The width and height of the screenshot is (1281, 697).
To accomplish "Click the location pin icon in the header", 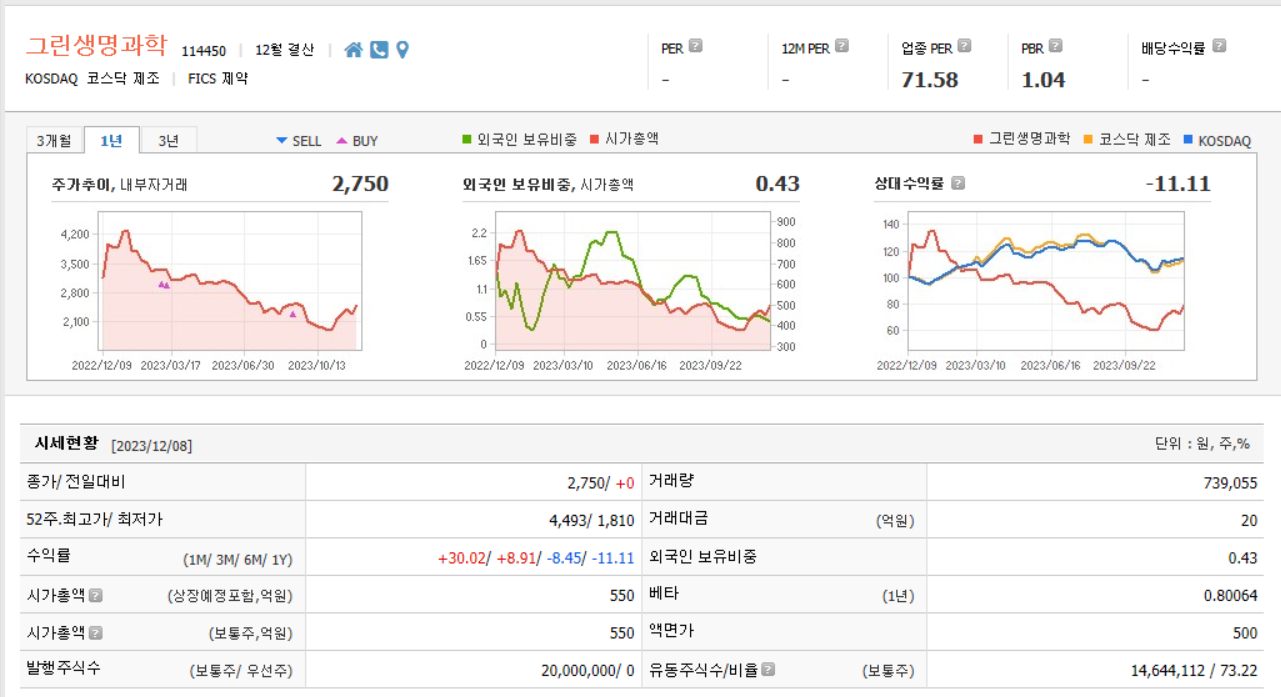I will click(x=403, y=48).
